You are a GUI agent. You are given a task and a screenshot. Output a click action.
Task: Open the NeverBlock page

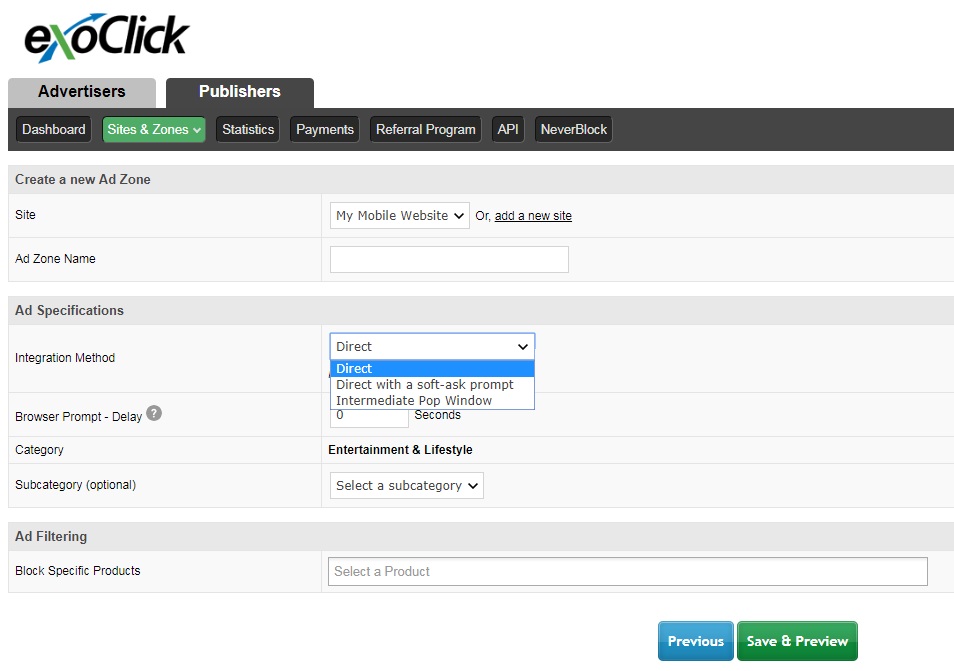(573, 130)
